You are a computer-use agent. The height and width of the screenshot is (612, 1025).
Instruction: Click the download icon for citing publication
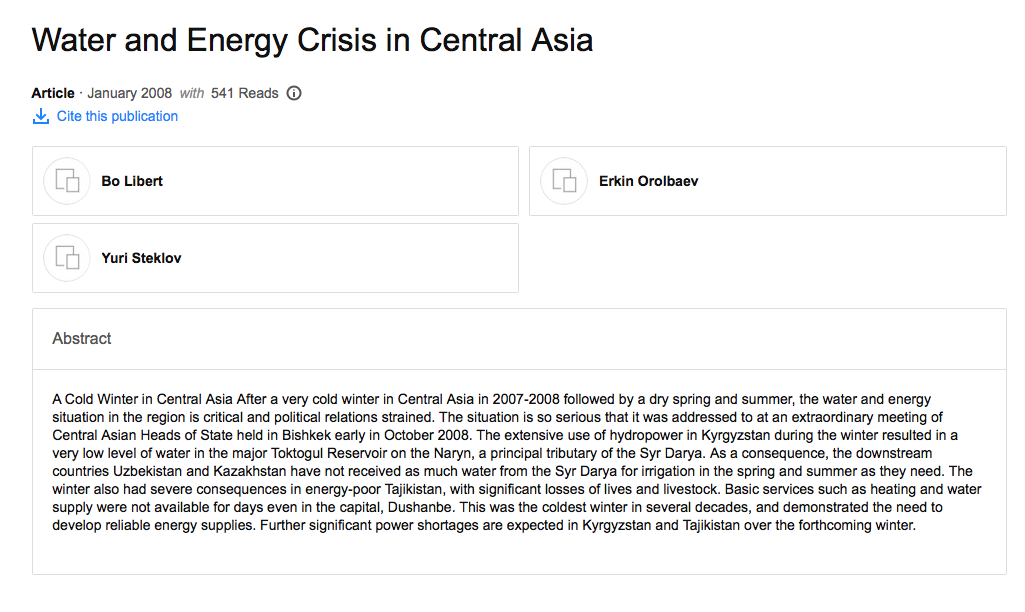coord(41,116)
